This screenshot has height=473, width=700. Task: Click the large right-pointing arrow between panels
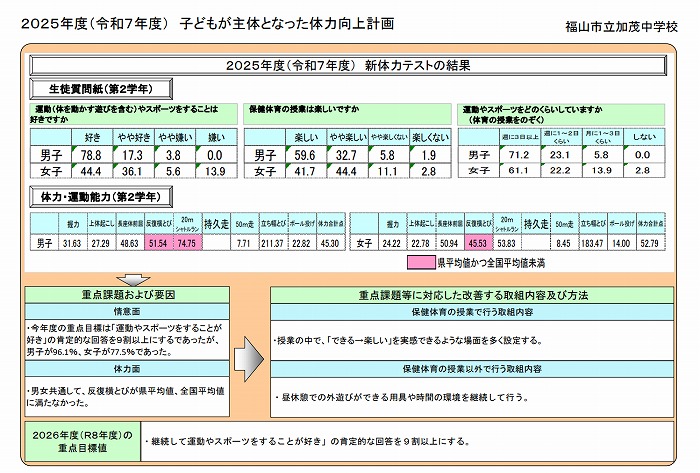click(x=246, y=352)
